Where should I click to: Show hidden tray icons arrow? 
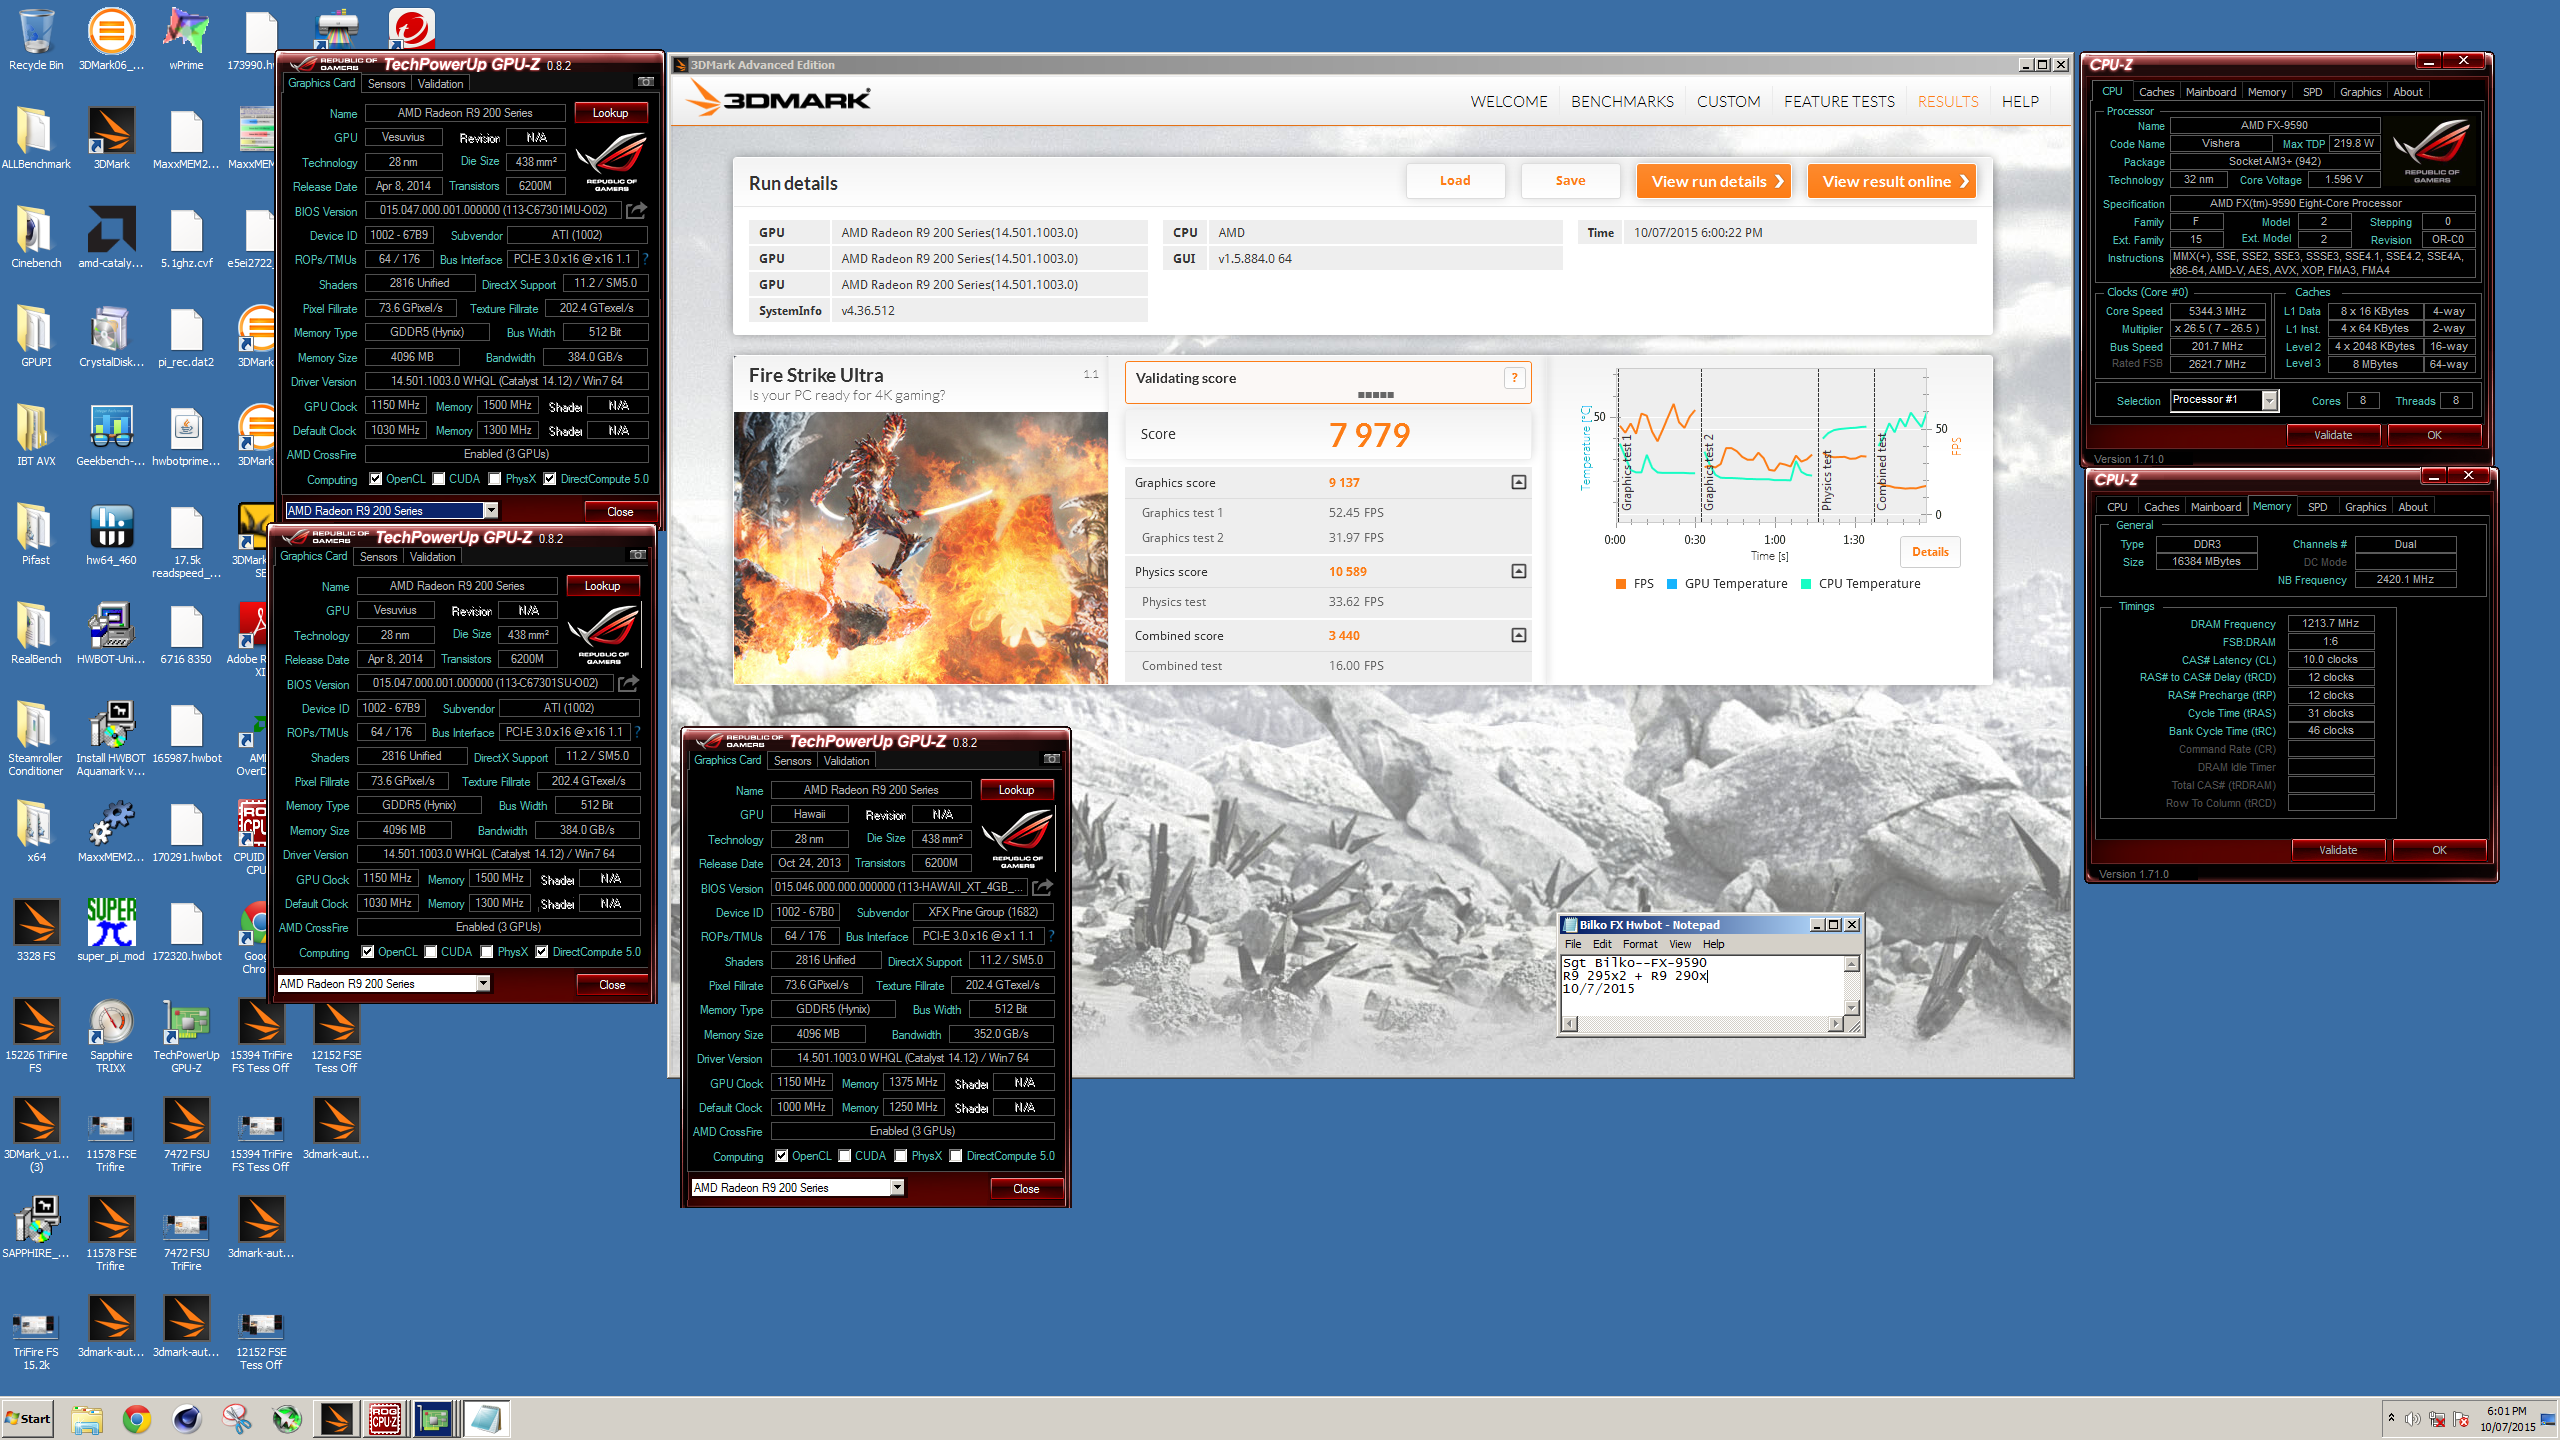click(x=2391, y=1418)
